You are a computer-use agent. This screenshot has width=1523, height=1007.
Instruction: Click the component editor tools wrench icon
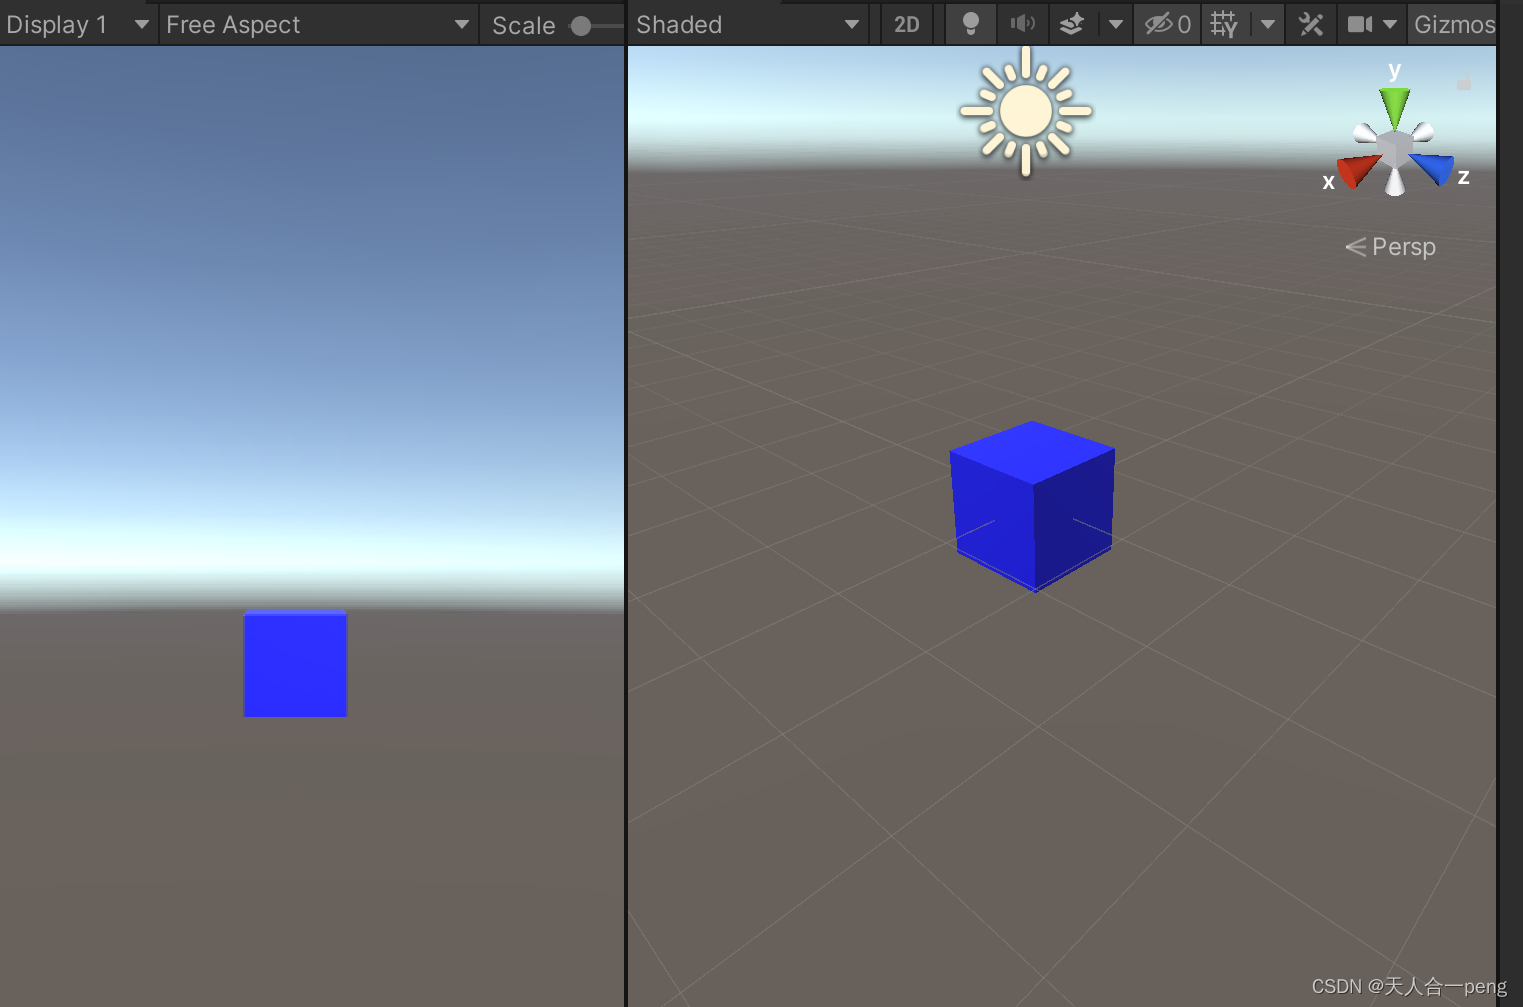pyautogui.click(x=1311, y=24)
